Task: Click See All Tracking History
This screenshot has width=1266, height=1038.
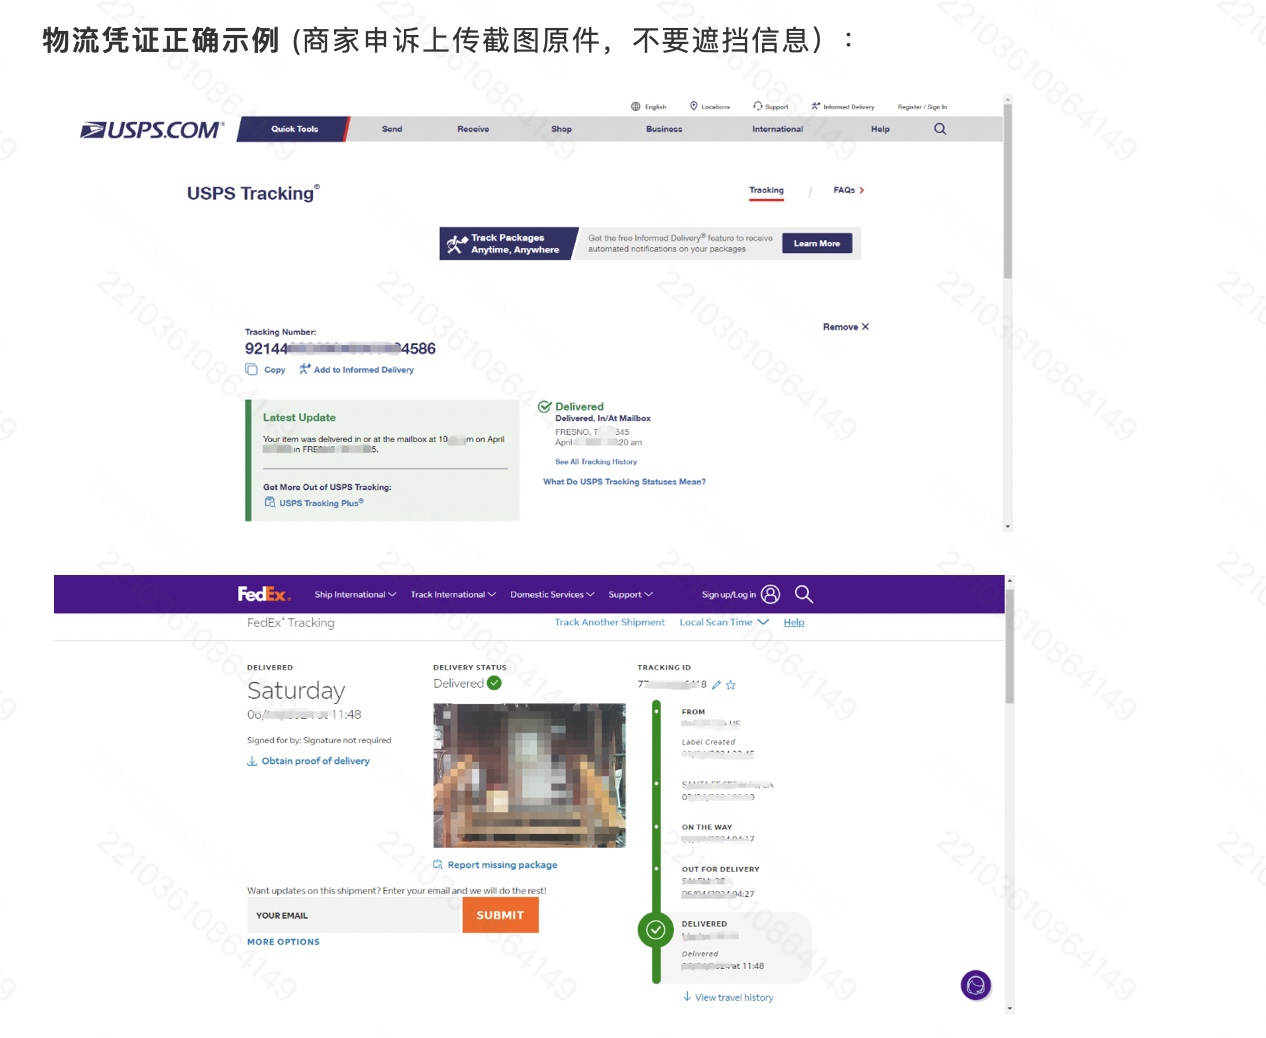Action: 596,462
